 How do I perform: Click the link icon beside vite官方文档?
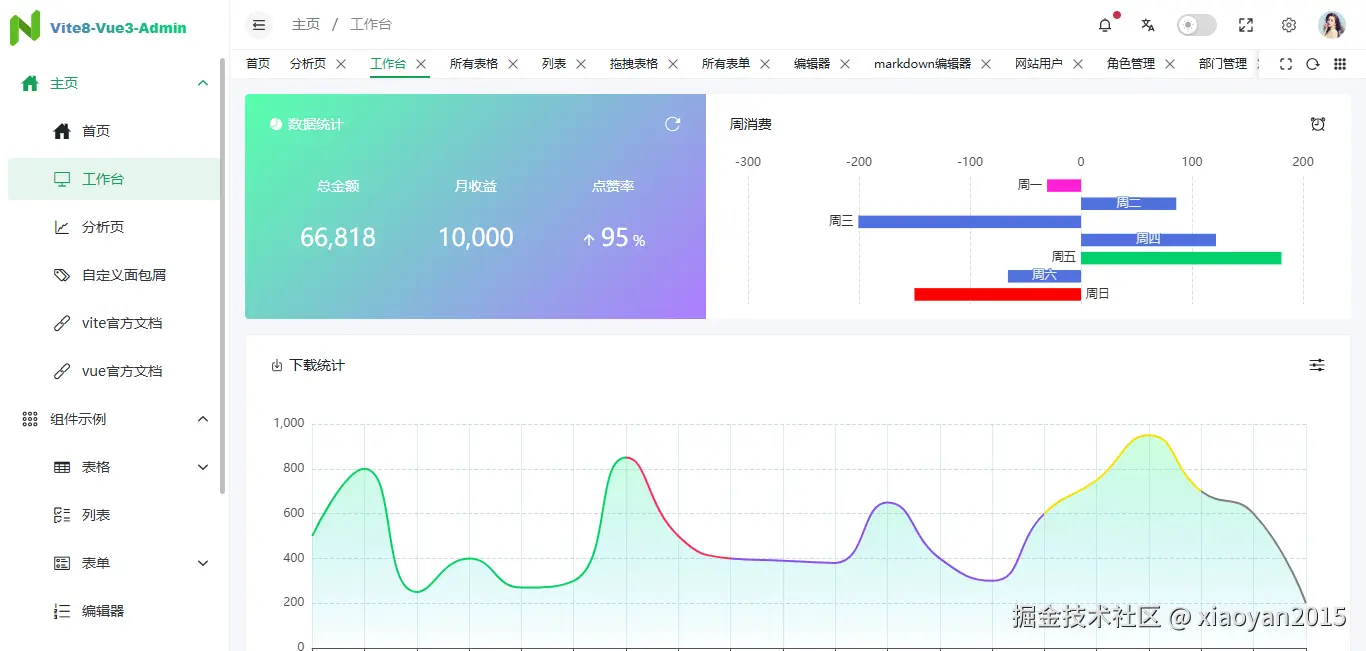coord(62,323)
